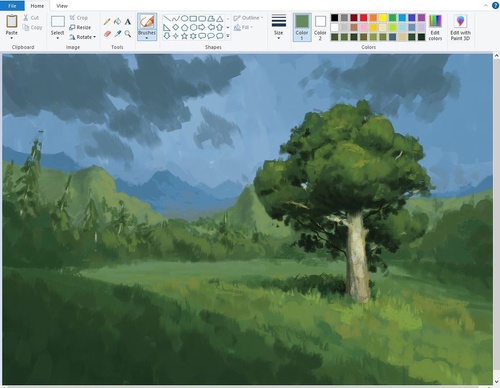Choose the Rectangle shape

pos(193,18)
